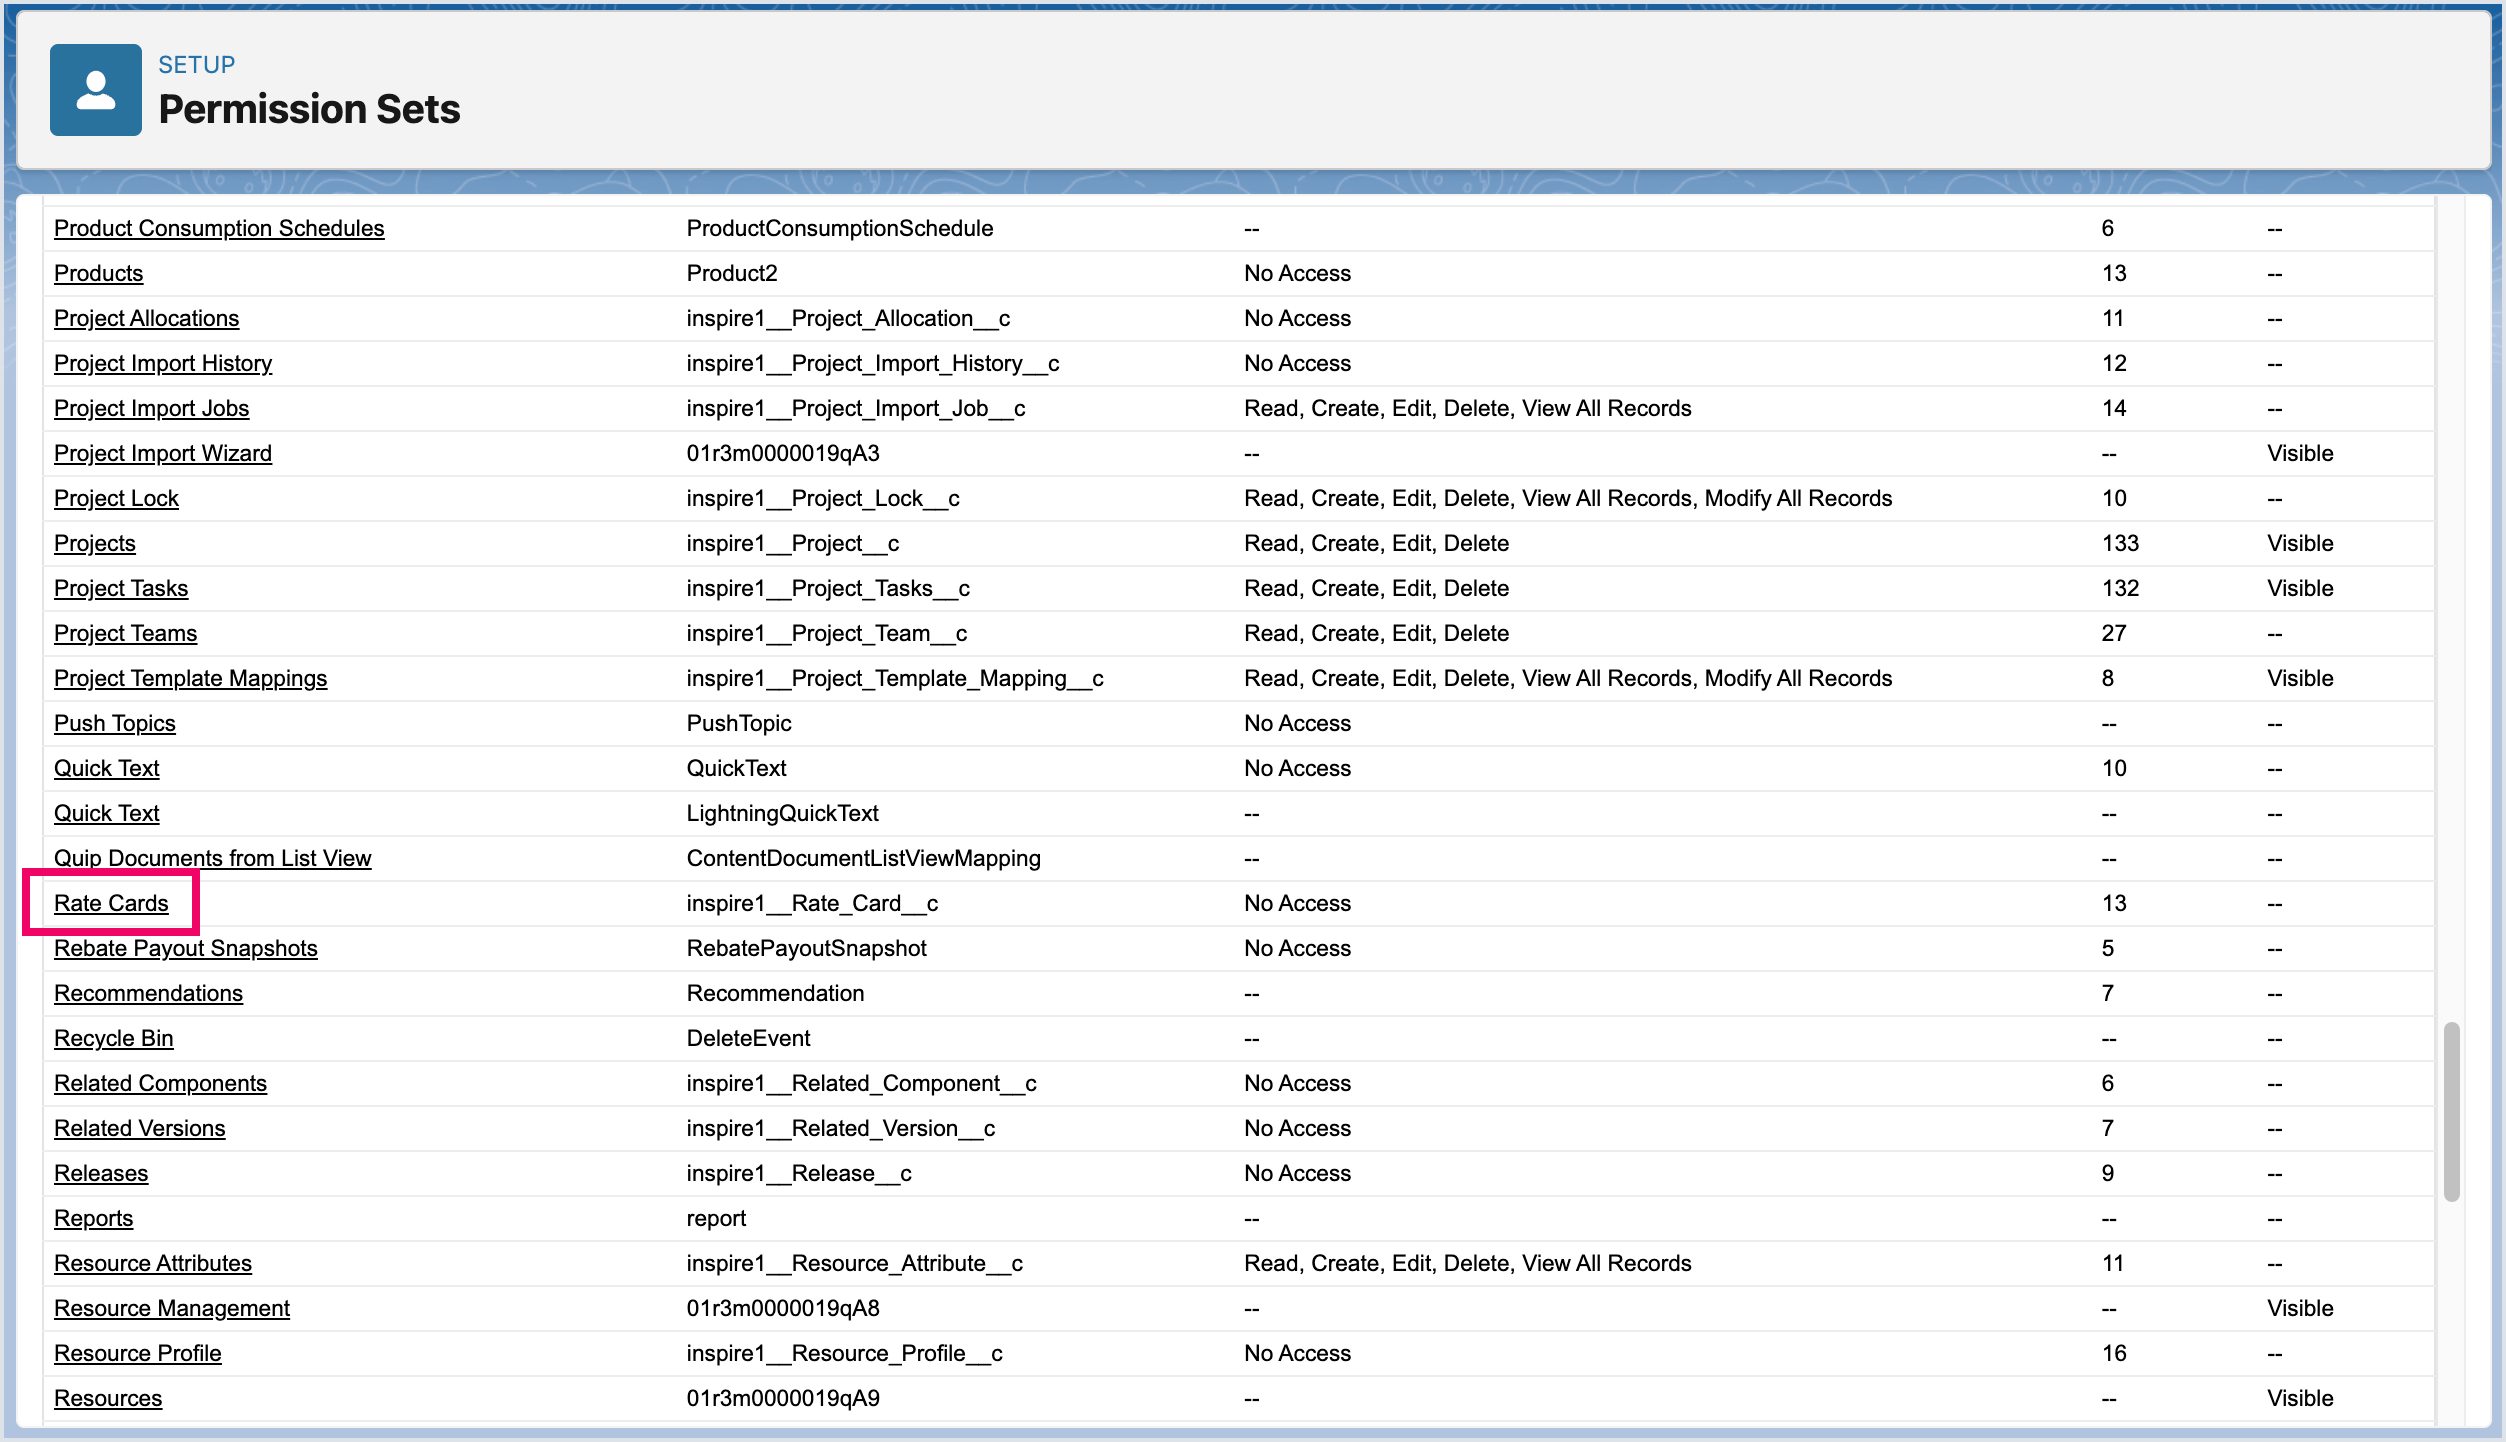Open Resource Management link

pos(172,1308)
